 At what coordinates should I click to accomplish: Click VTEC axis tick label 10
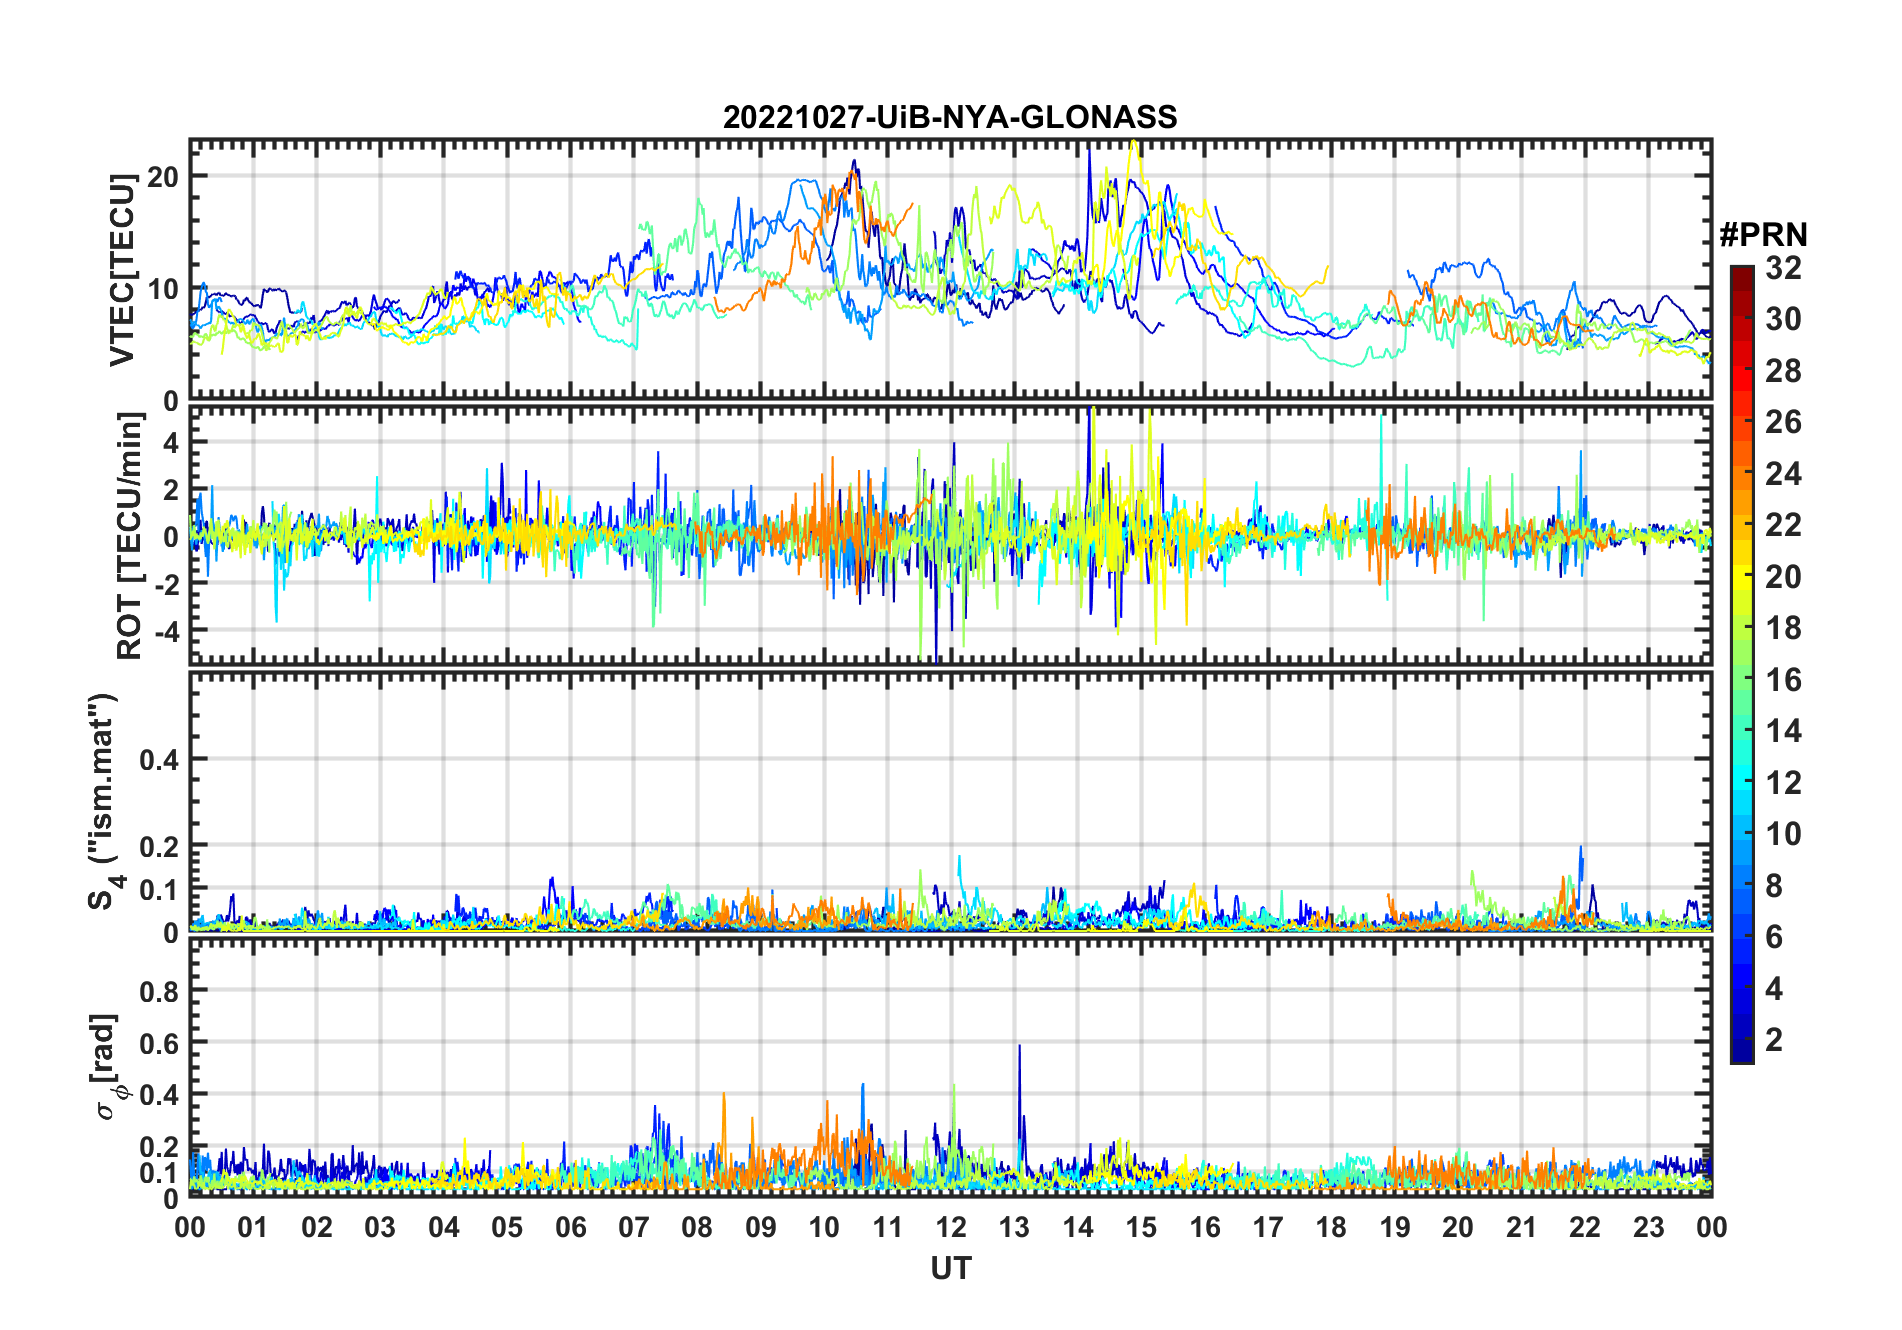(x=163, y=290)
